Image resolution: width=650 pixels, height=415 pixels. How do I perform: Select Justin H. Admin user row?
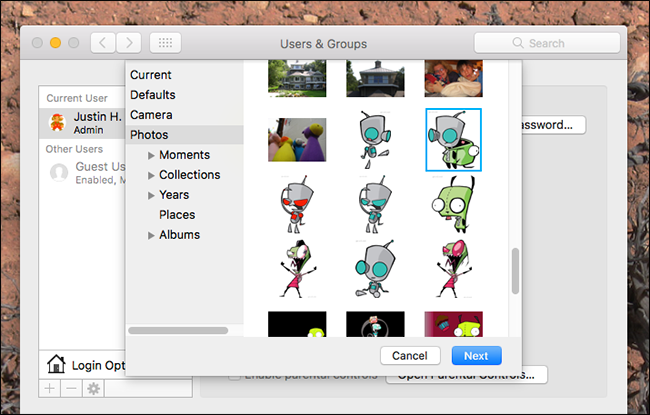point(82,123)
